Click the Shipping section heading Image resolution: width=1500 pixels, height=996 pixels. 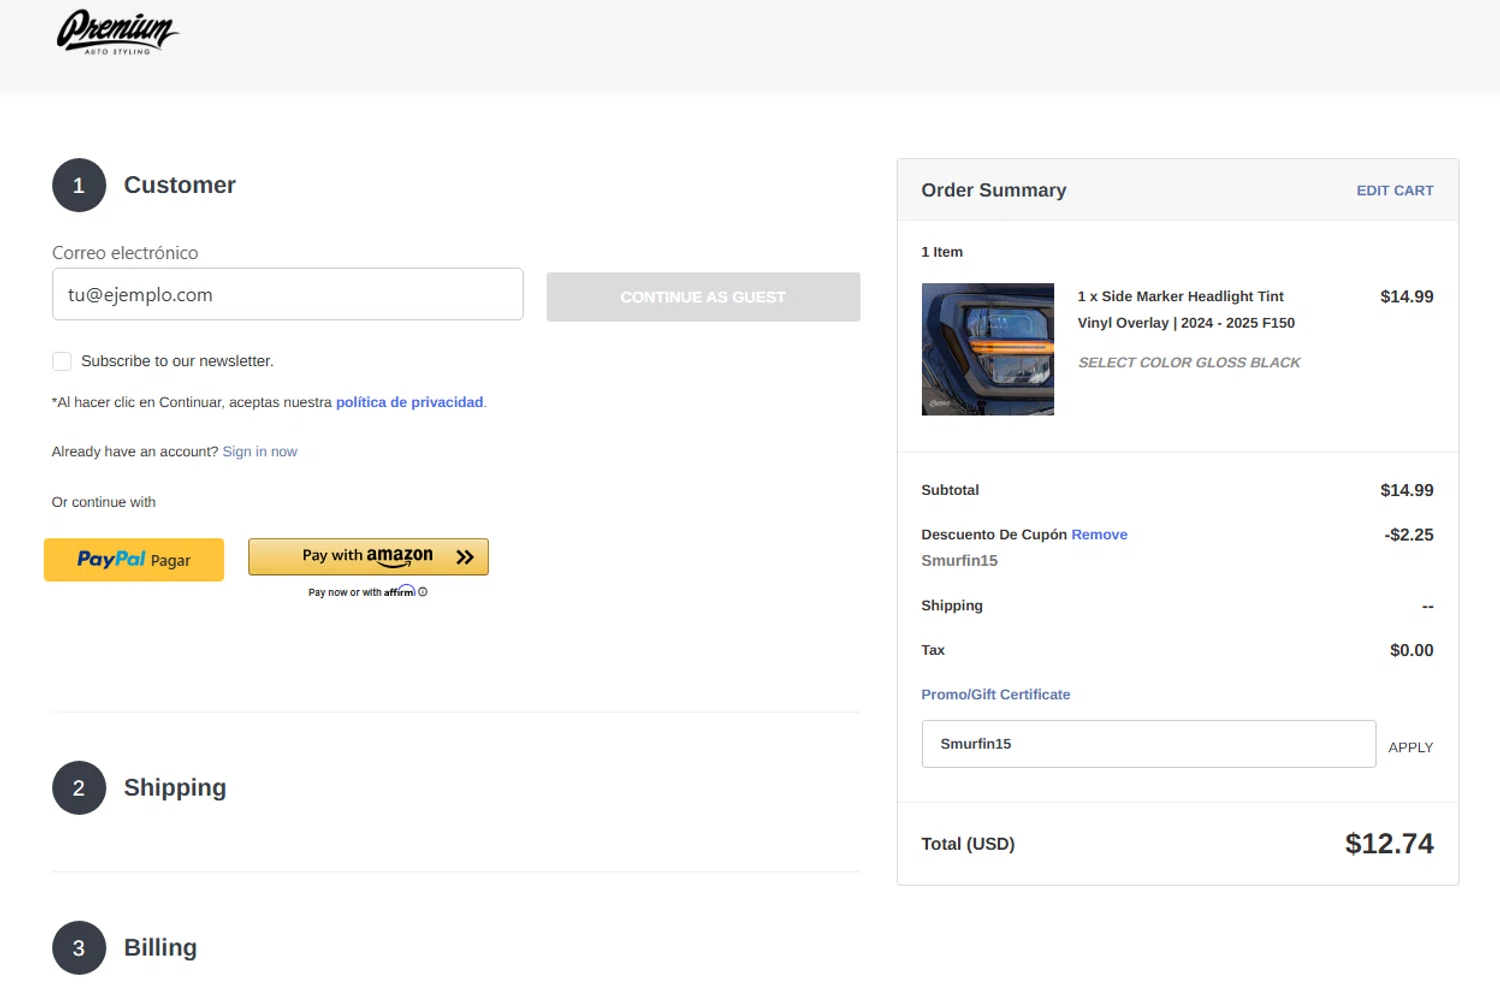175,788
